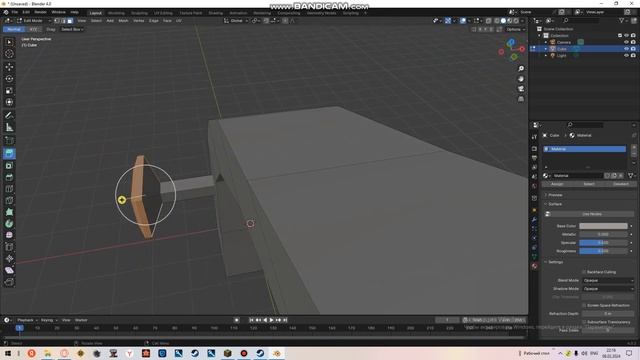Disable Collection render camera icon
640x360 pixels.
633,36
